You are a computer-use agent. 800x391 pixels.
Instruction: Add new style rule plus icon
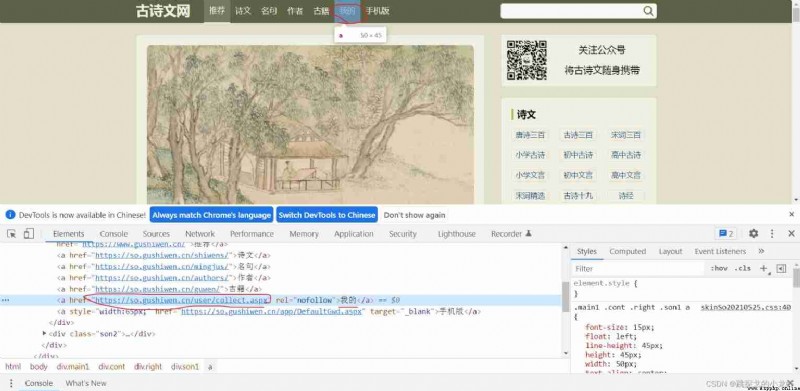coord(764,268)
